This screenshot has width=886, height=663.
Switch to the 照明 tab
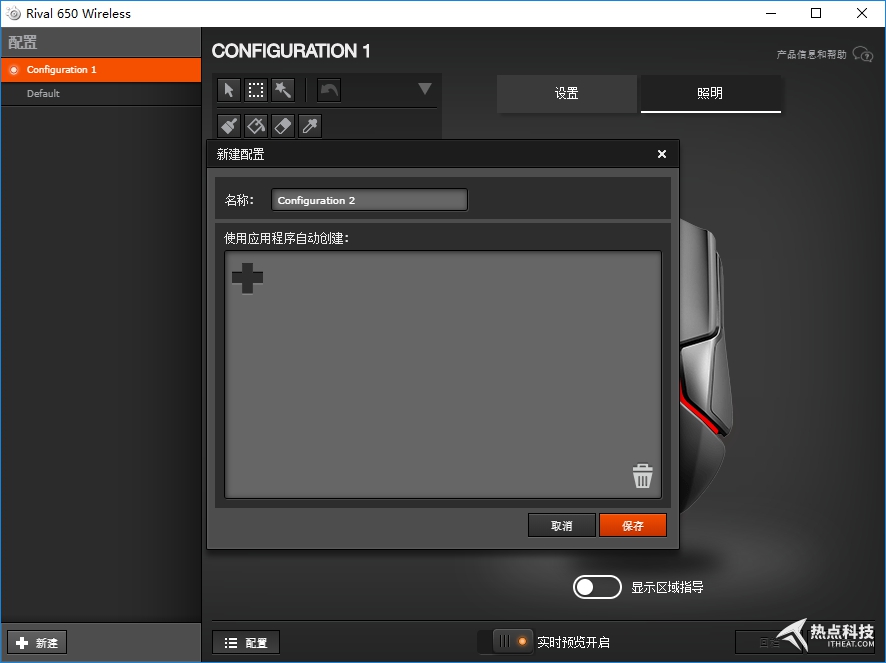point(710,94)
